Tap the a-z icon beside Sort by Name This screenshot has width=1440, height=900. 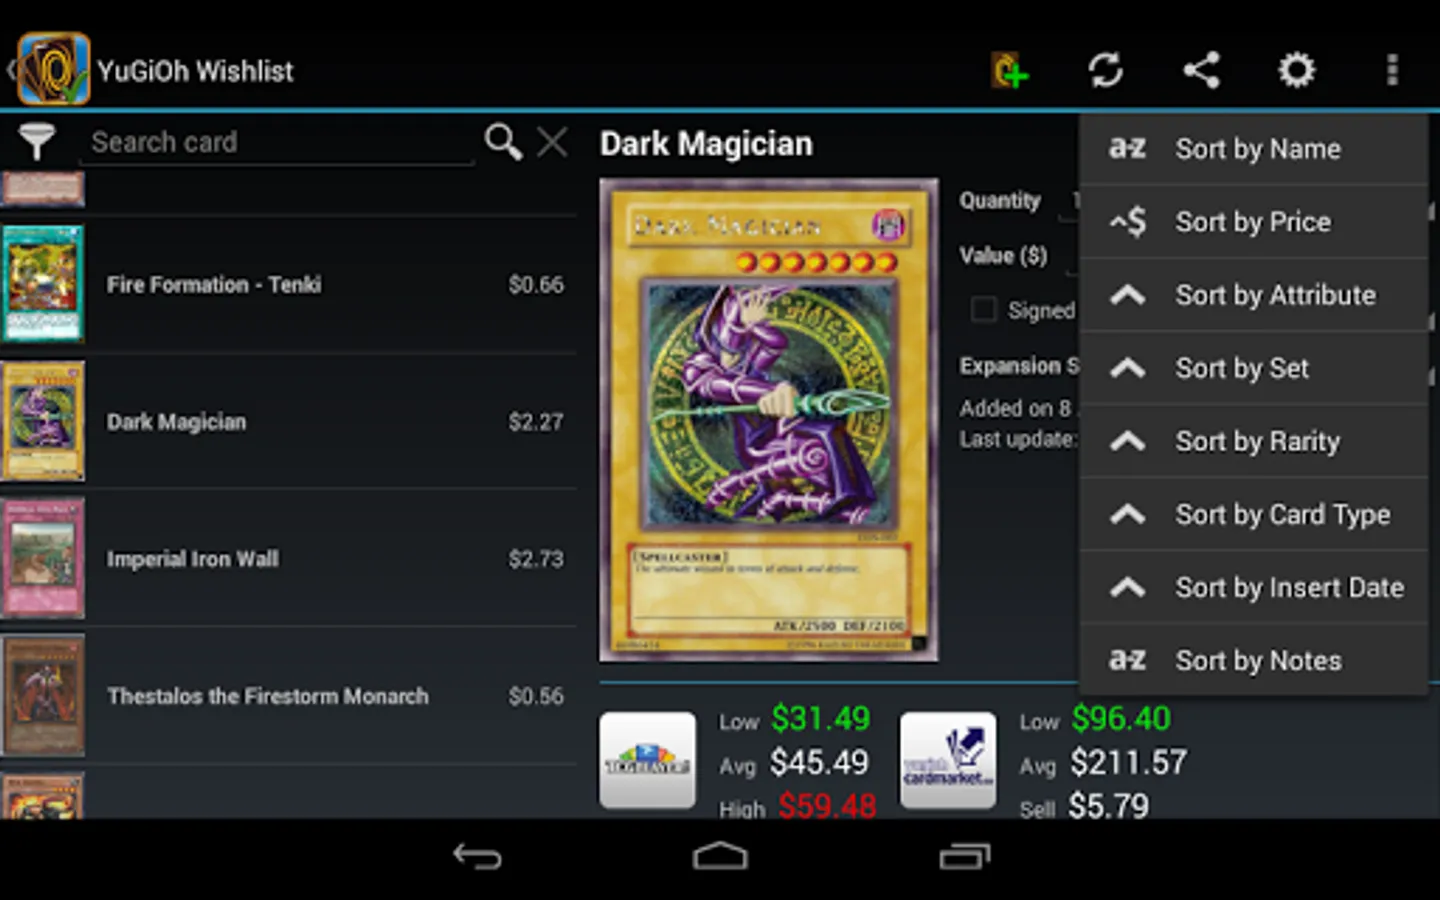click(1127, 149)
